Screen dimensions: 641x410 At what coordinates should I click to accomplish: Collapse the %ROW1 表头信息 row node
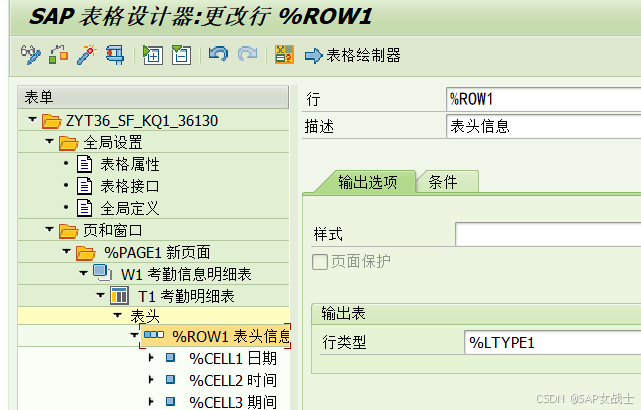click(134, 335)
